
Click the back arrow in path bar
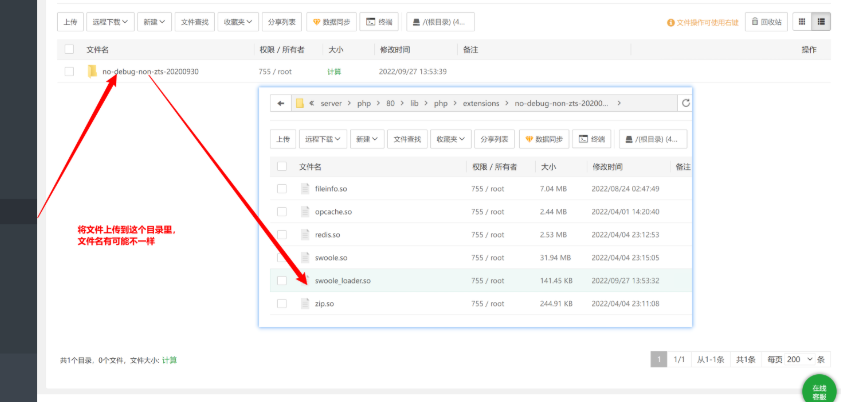point(281,103)
